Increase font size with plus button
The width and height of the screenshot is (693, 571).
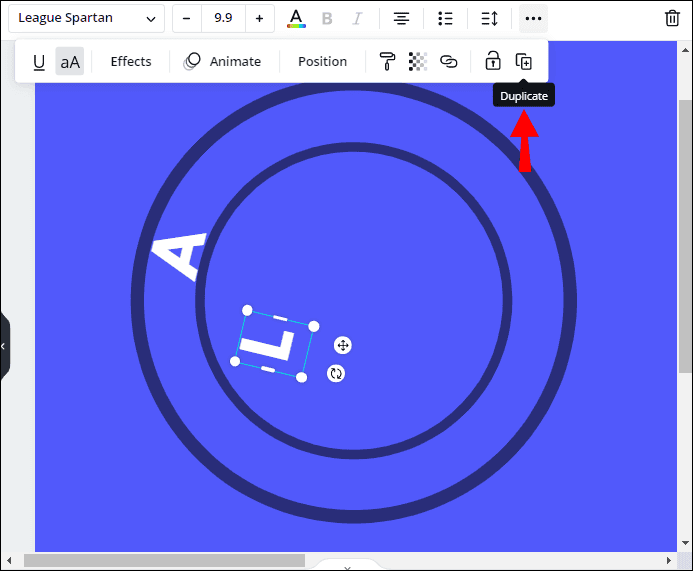coord(259,18)
